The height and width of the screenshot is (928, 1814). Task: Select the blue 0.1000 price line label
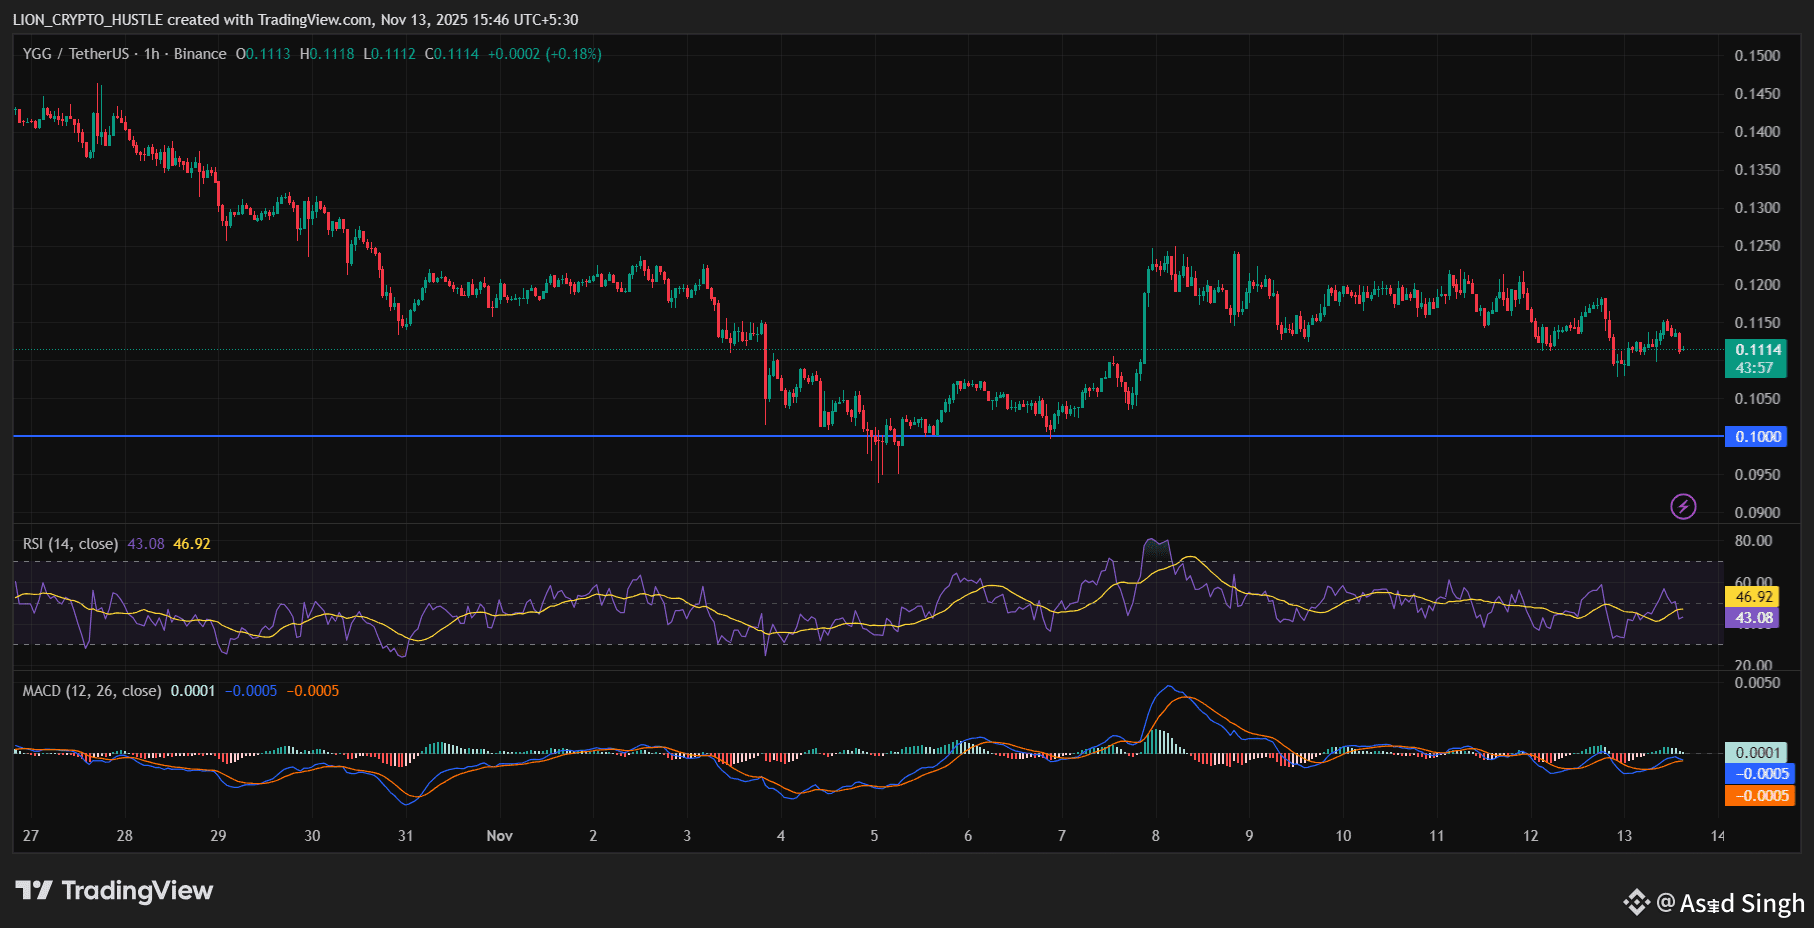(x=1756, y=437)
